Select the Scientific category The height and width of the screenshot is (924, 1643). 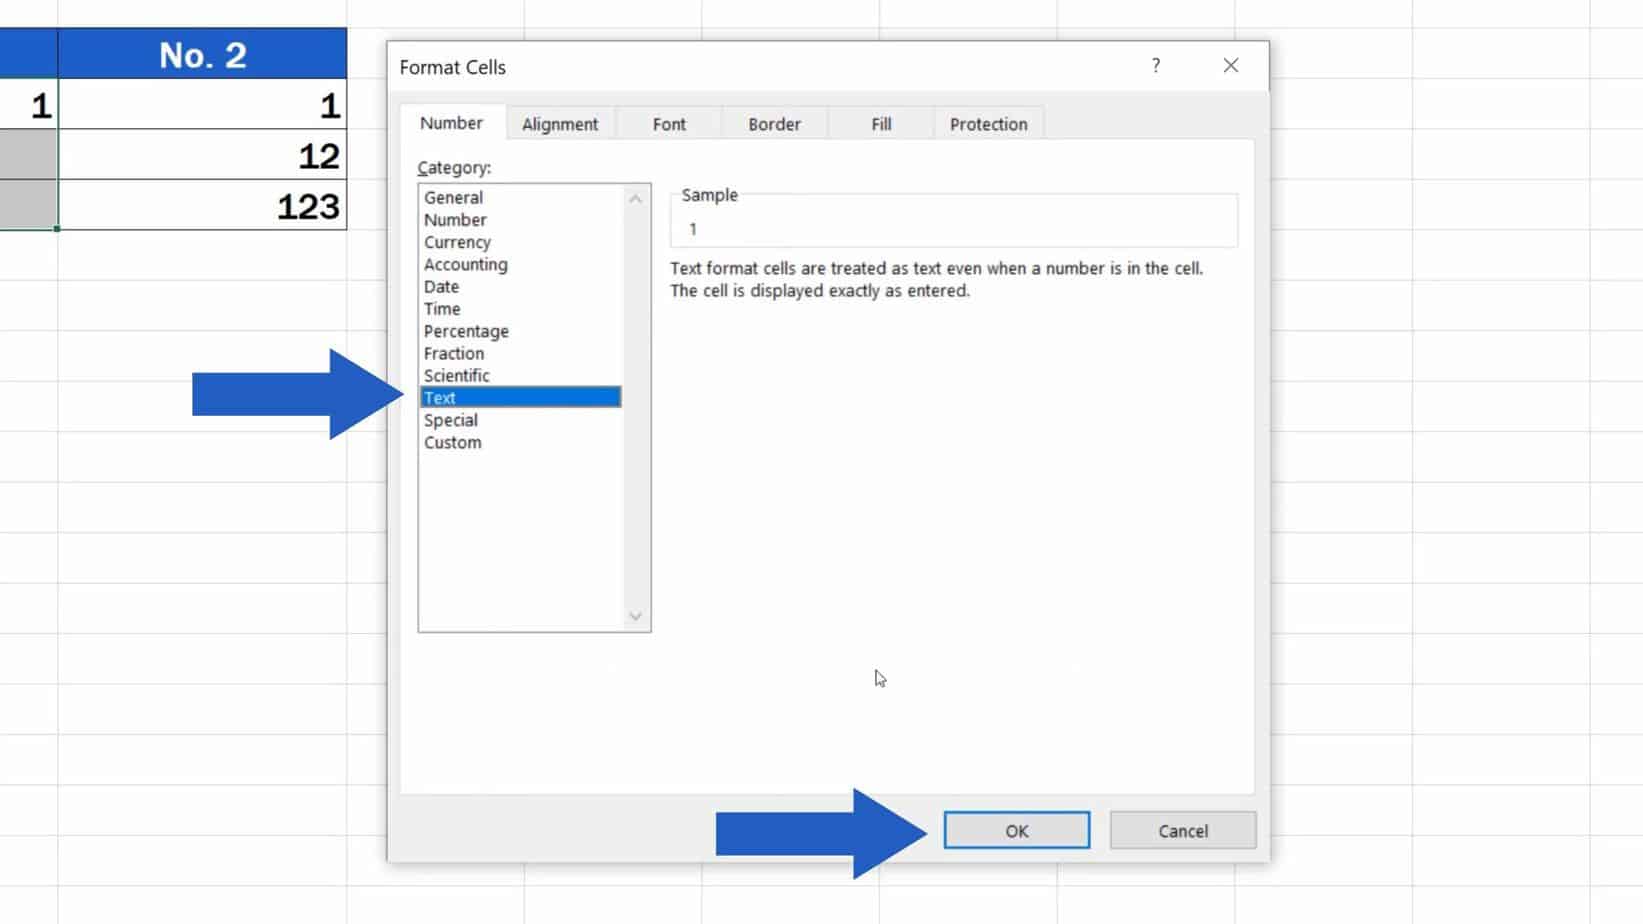tap(456, 375)
